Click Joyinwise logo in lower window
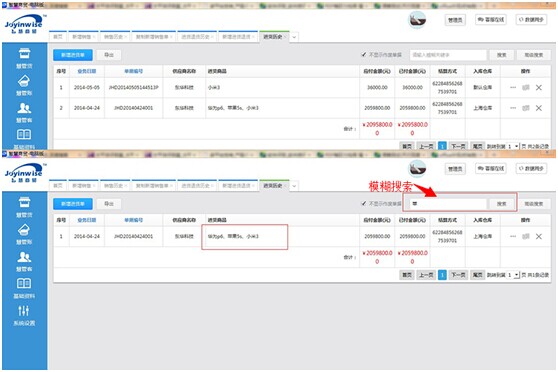The height and width of the screenshot is (372, 558). pyautogui.click(x=24, y=173)
